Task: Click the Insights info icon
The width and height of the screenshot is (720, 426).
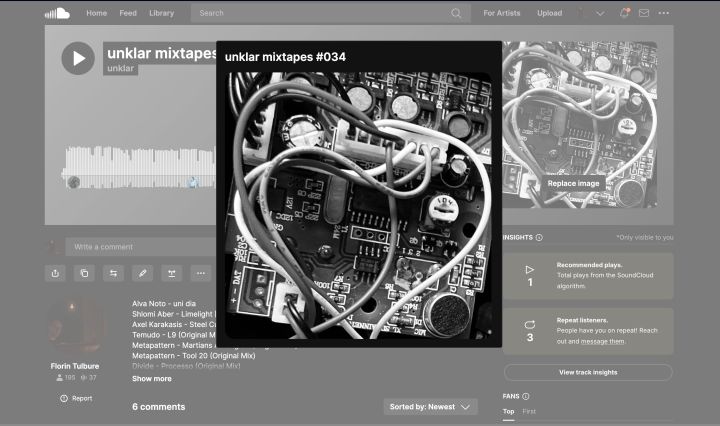Action: click(x=539, y=238)
